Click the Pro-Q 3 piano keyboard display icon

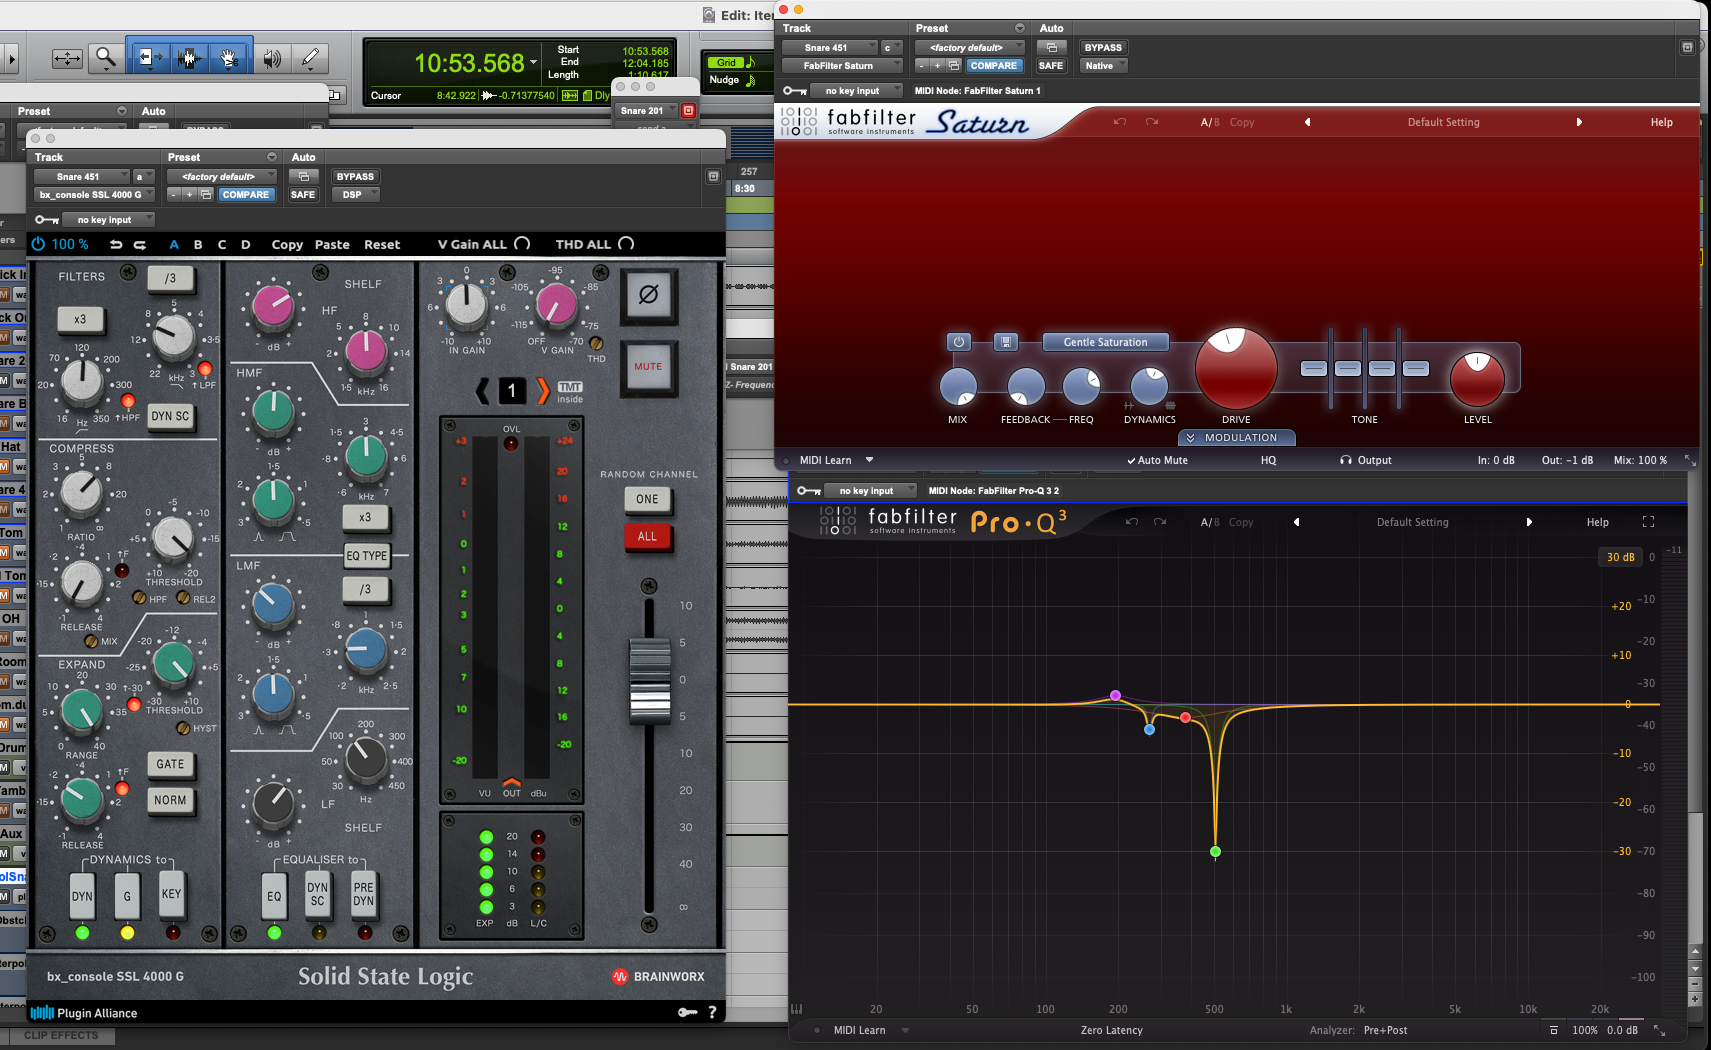[797, 1009]
